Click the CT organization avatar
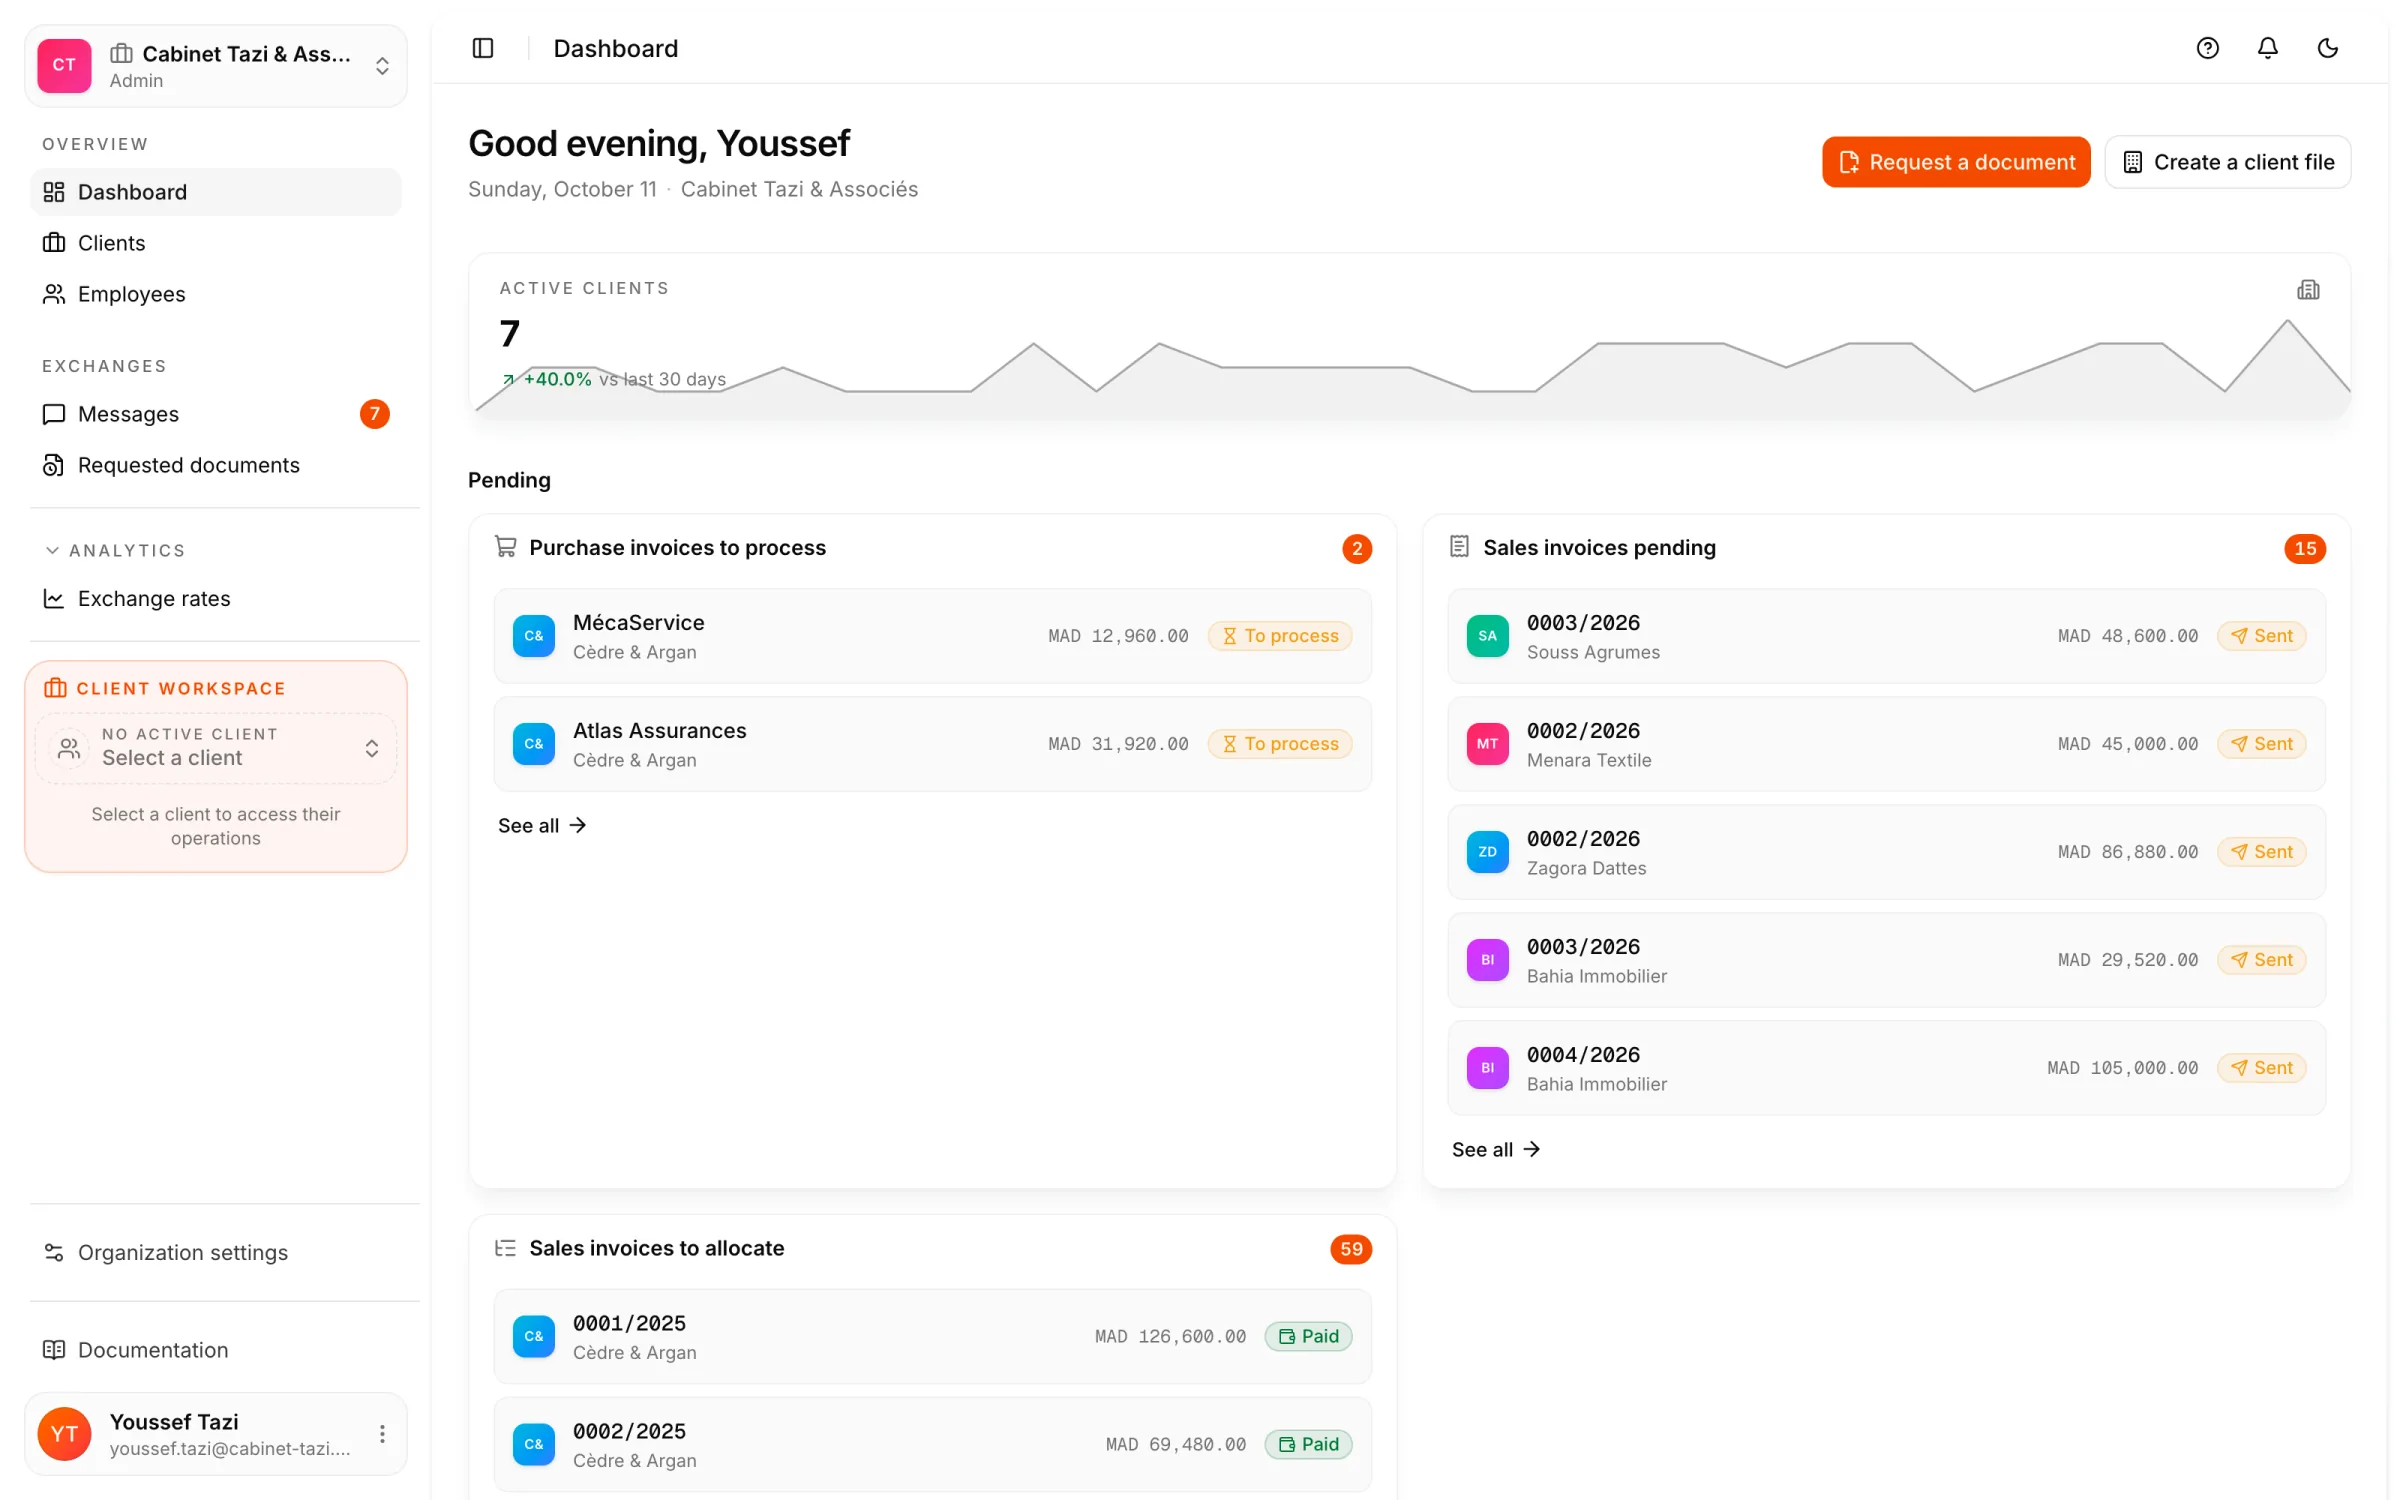Viewport: 2400px width, 1500px height. 64,65
